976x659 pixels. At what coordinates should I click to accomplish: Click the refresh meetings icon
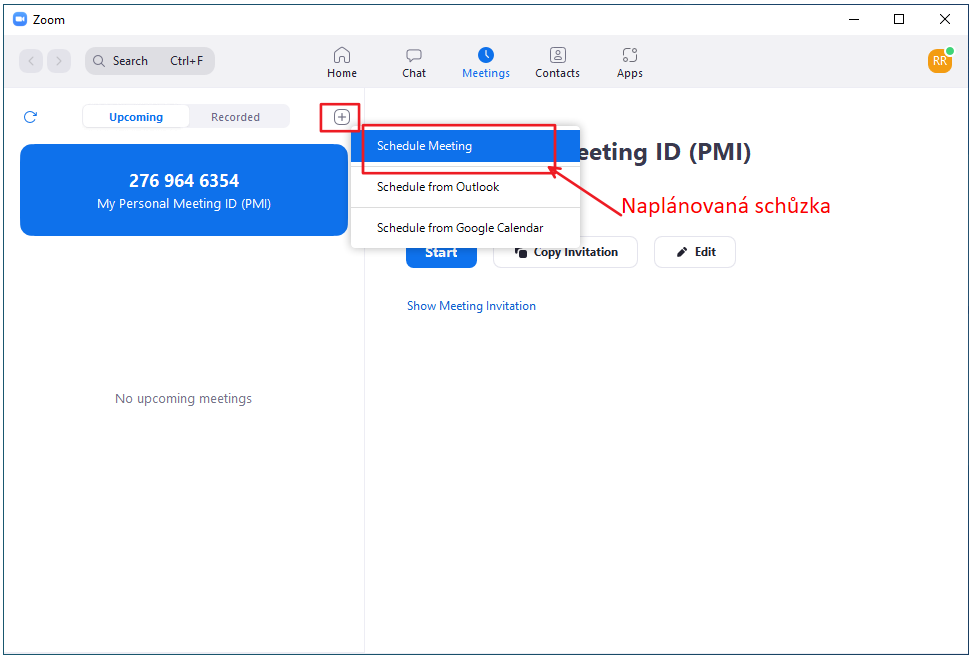point(30,117)
